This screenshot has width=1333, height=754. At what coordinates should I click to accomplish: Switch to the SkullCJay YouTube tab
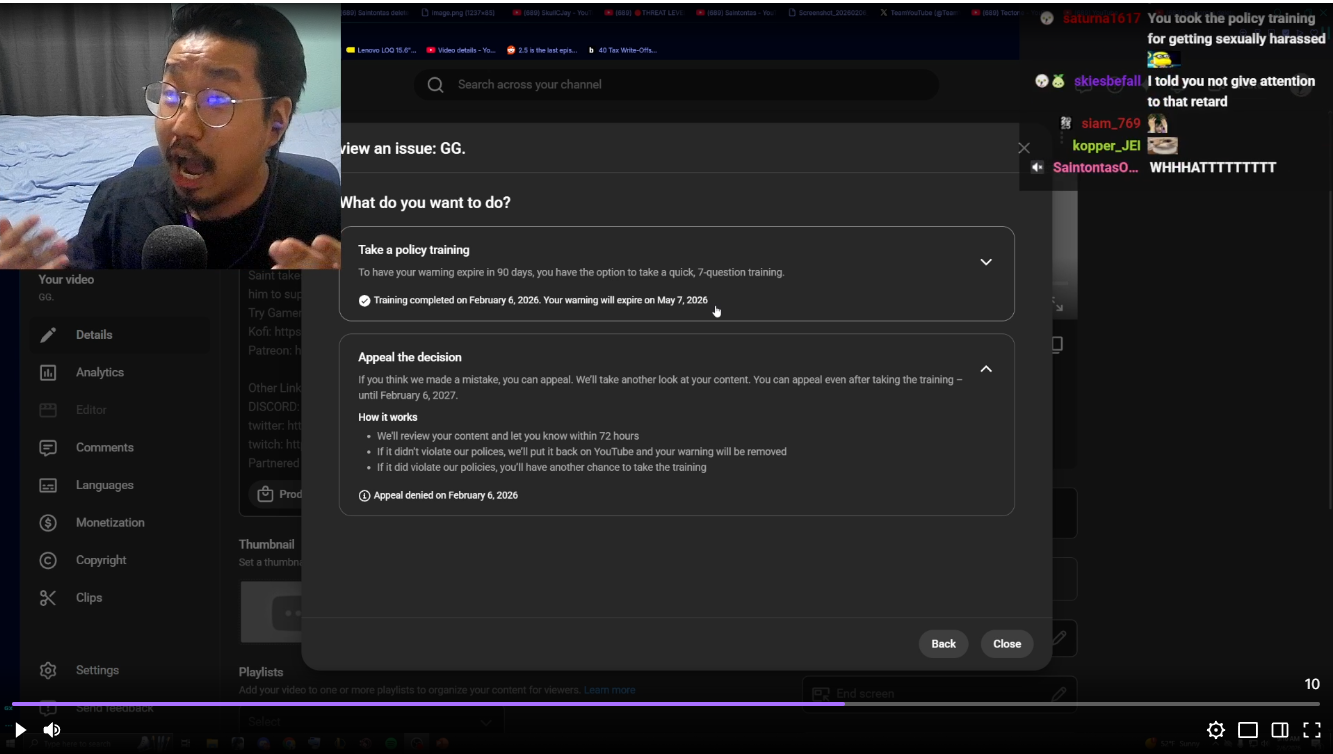click(x=552, y=13)
